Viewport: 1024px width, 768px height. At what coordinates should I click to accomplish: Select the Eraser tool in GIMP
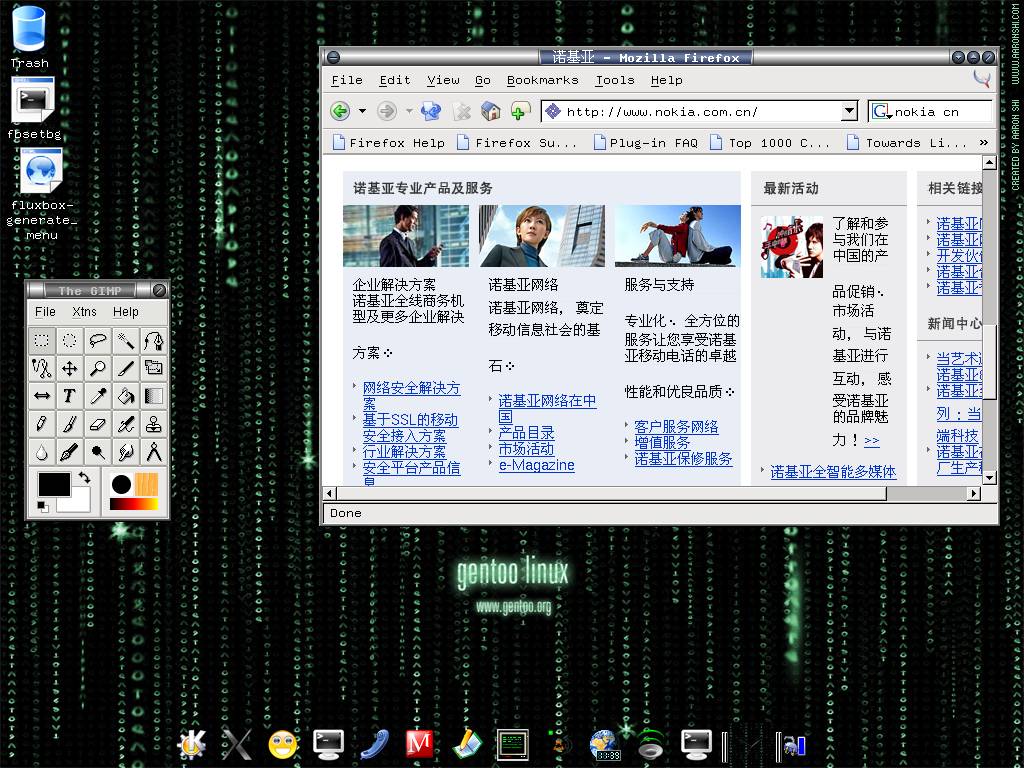tap(98, 424)
